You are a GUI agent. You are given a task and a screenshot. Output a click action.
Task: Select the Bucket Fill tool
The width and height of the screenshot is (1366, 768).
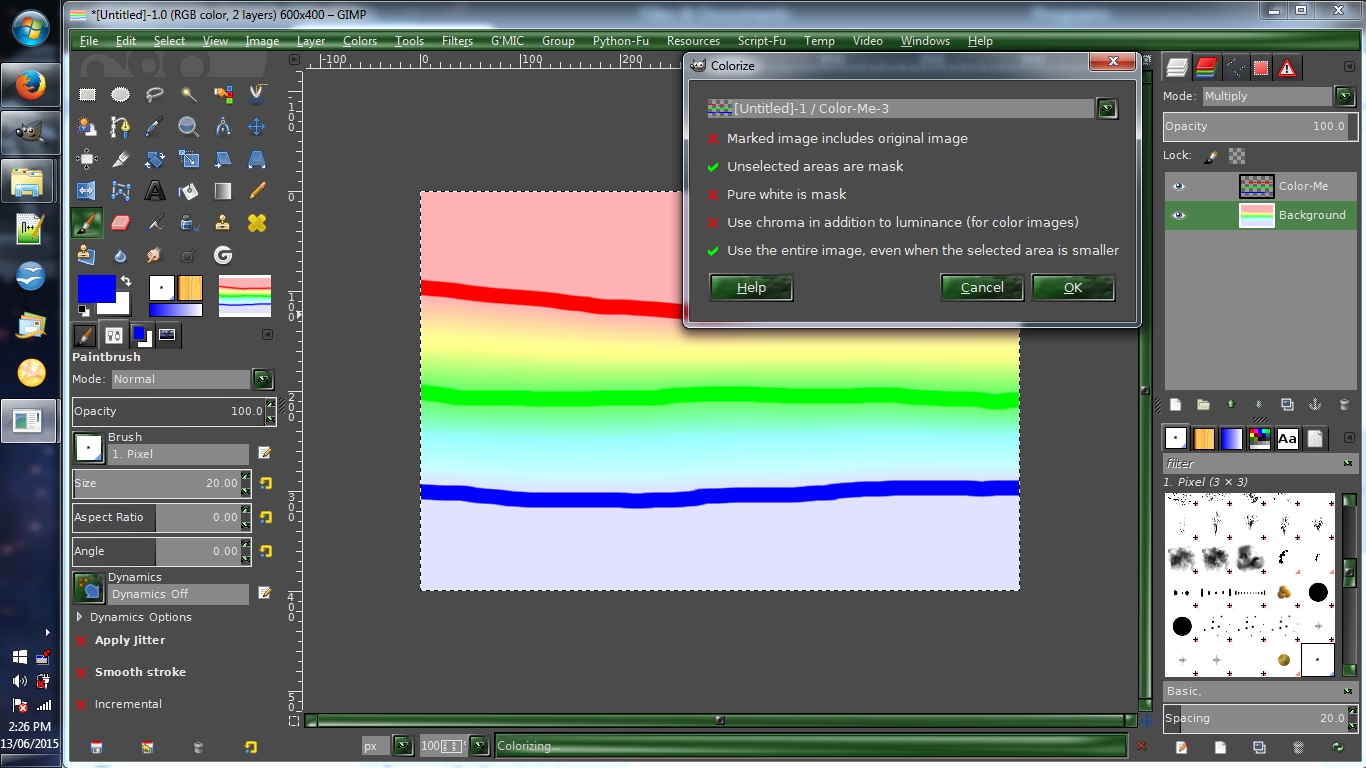click(189, 190)
